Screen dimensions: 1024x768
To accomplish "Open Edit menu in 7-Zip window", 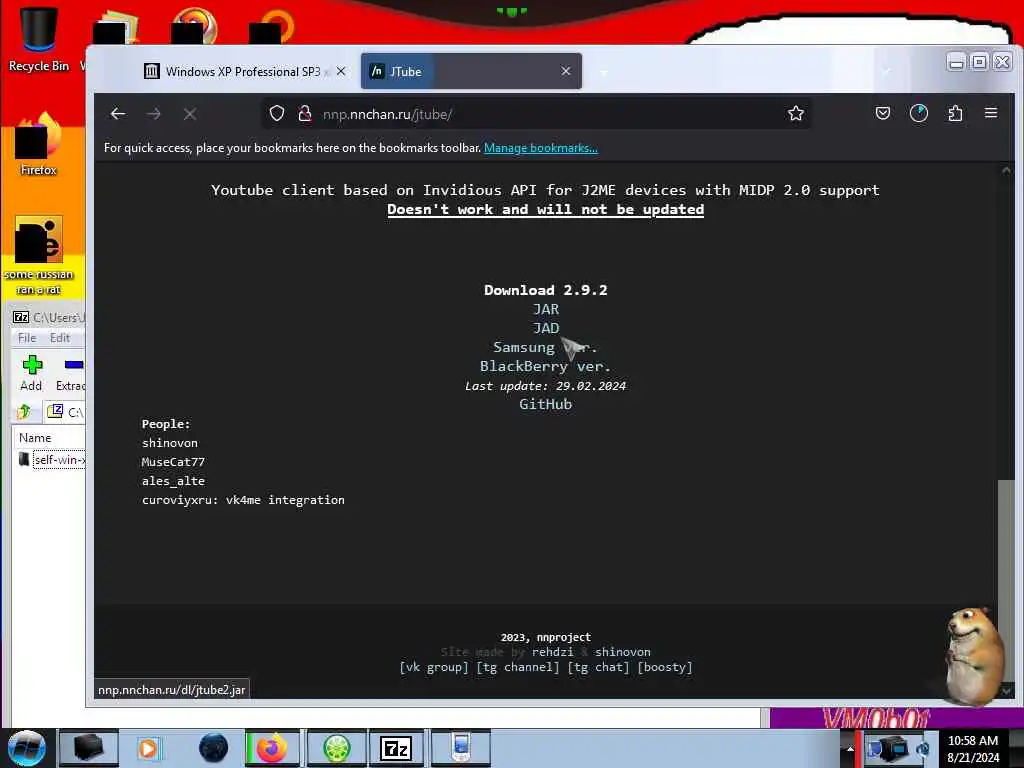I will click(x=59, y=338).
